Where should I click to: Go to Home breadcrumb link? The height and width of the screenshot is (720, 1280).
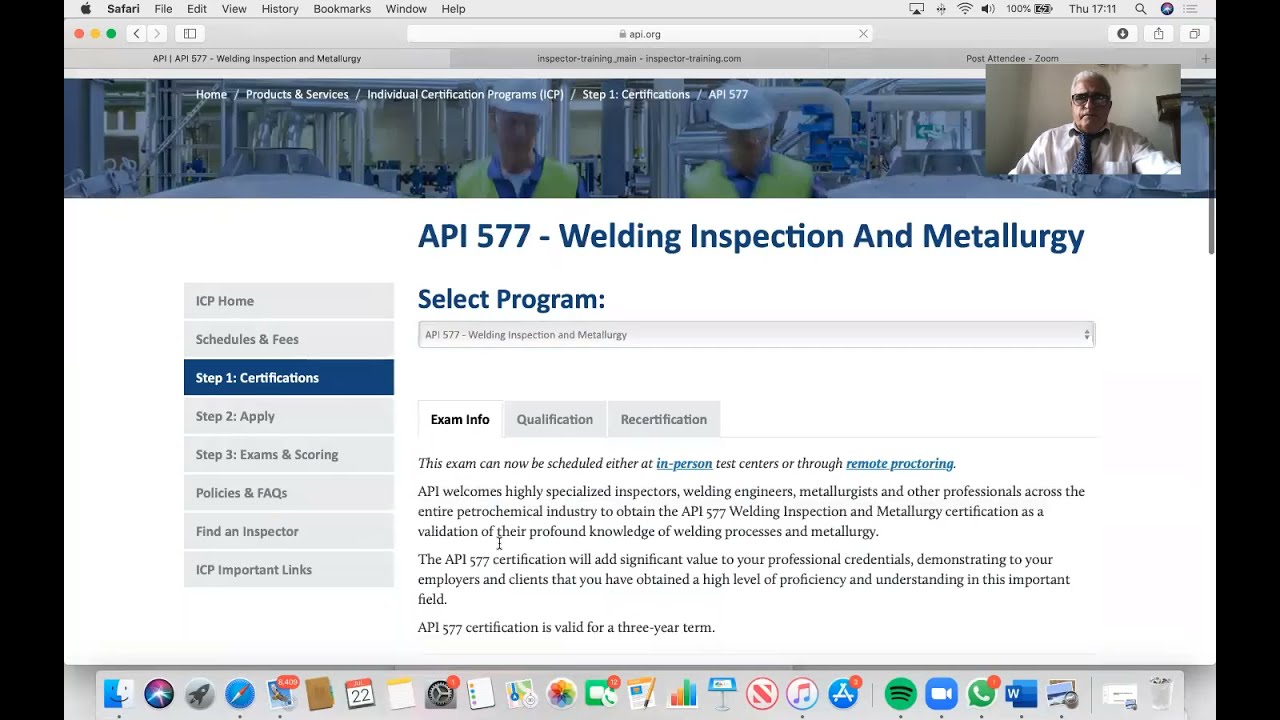pyautogui.click(x=211, y=94)
